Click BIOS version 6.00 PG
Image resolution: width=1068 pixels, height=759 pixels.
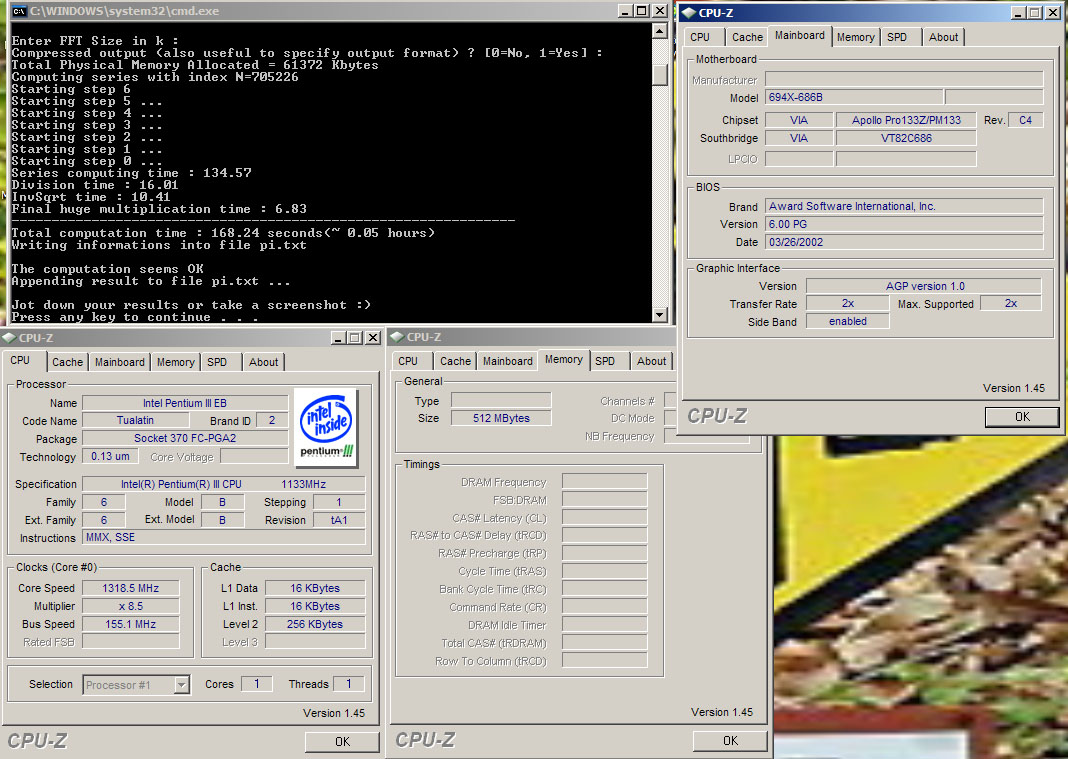click(x=904, y=224)
